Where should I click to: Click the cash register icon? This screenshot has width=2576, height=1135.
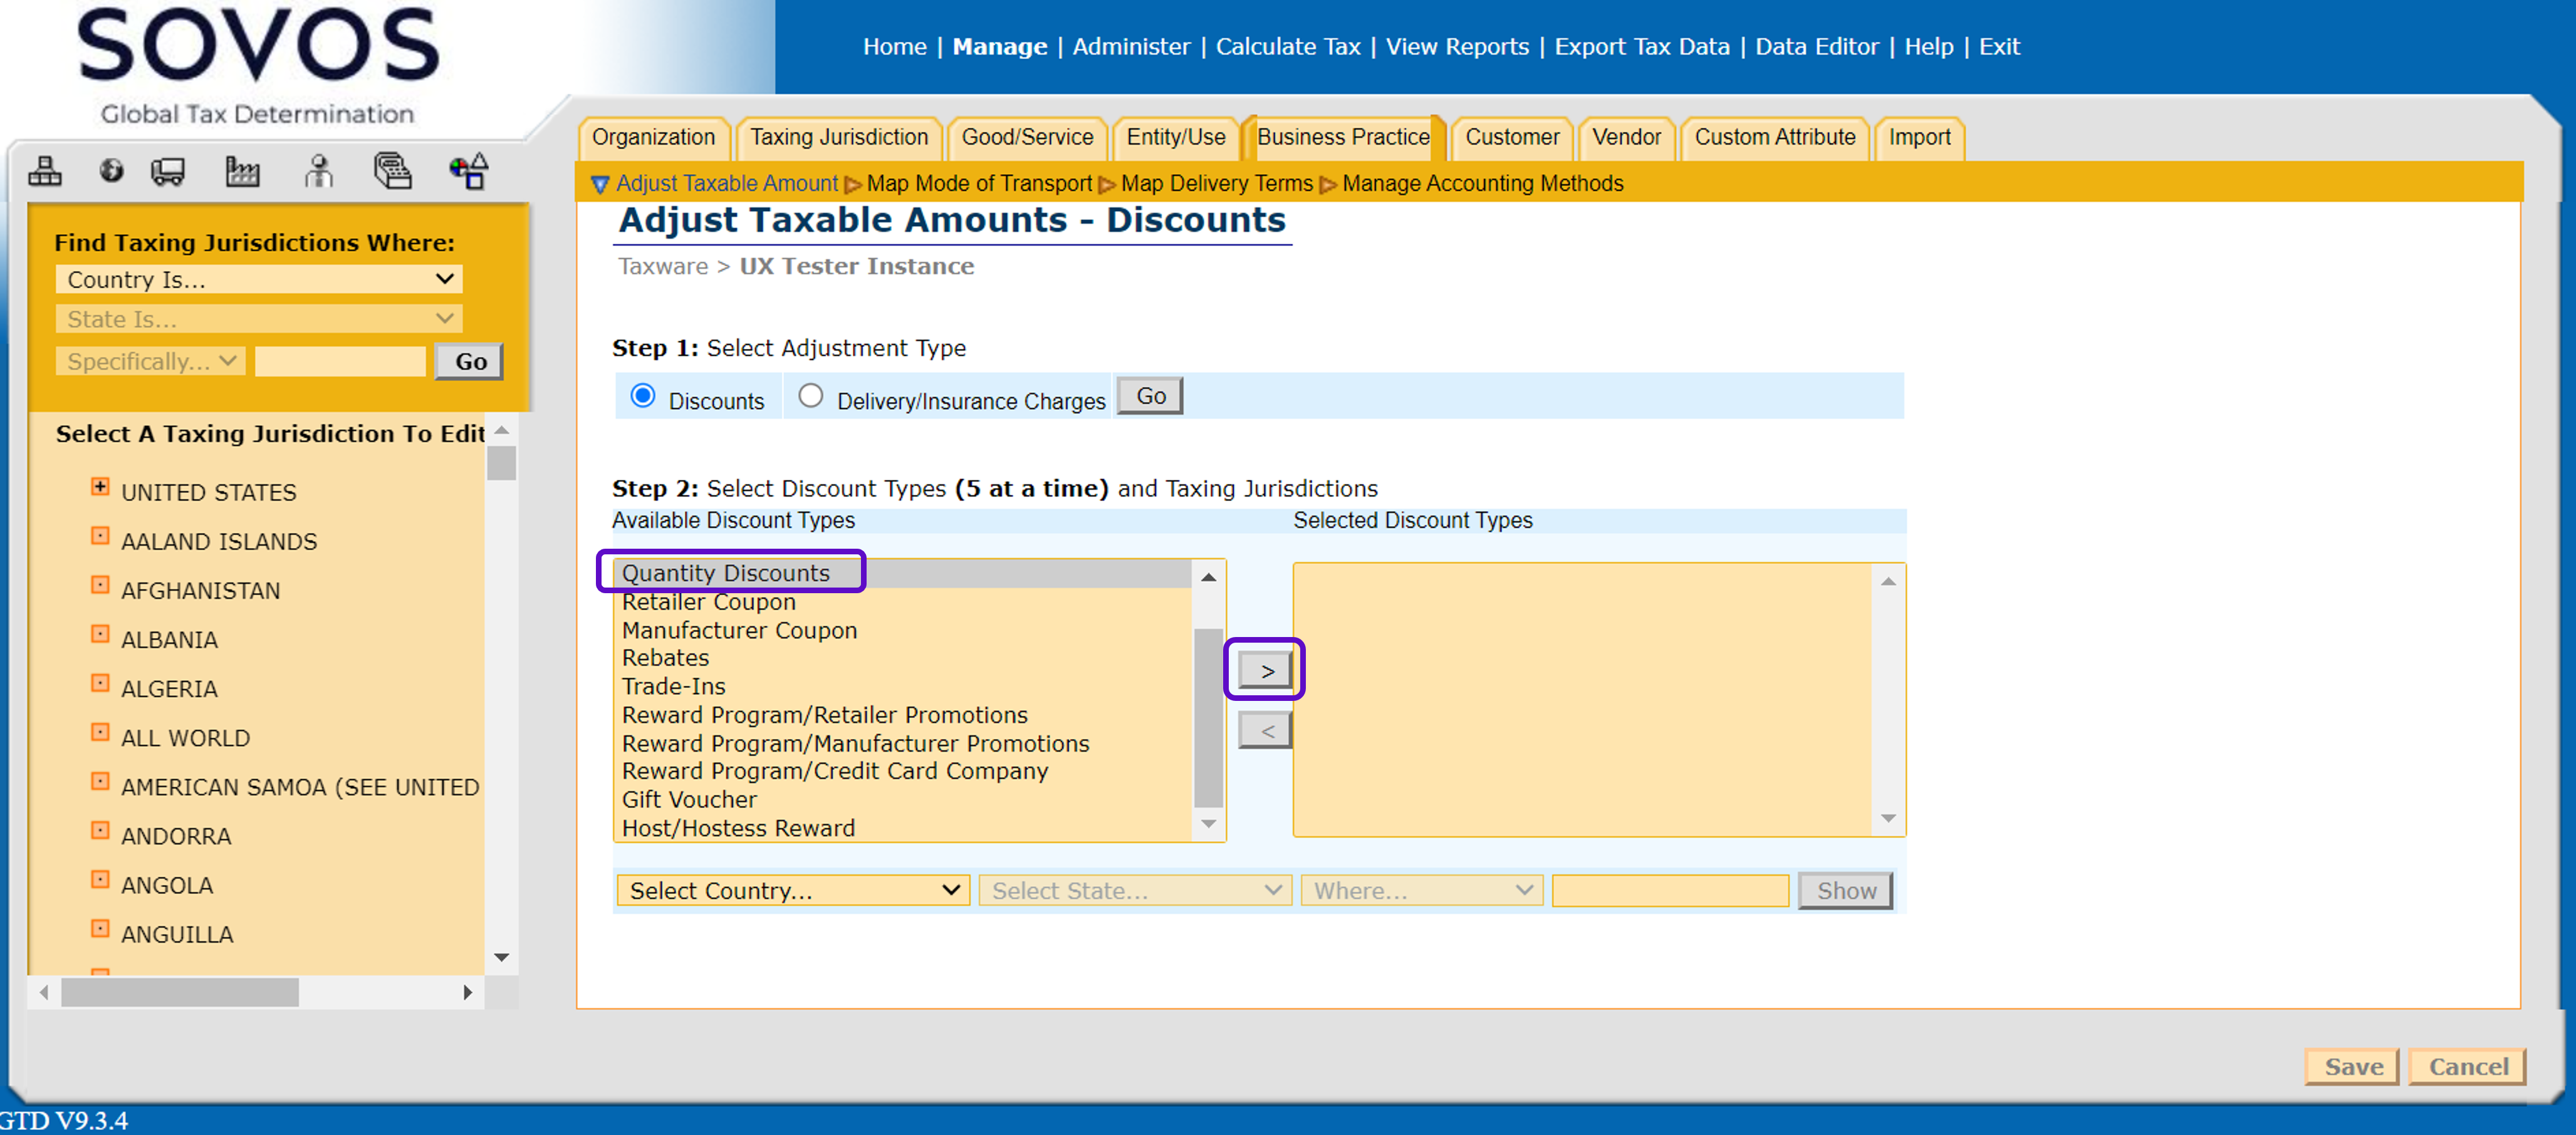(x=392, y=171)
